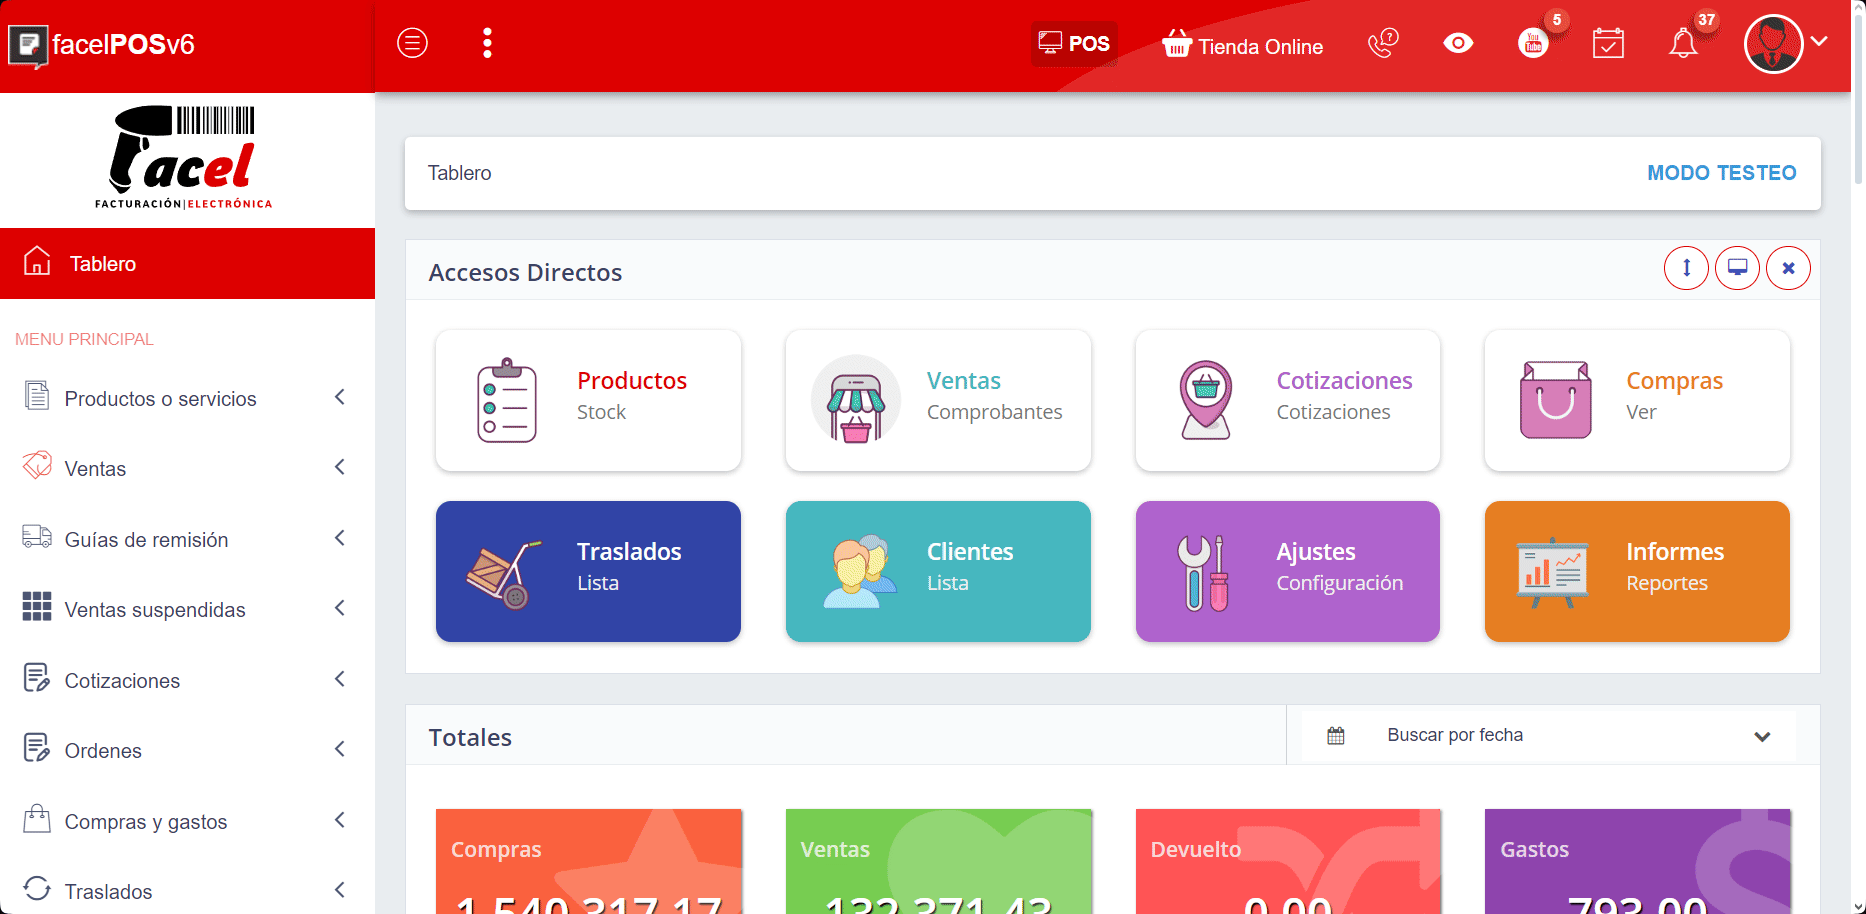Screen dimensions: 1866x914
Task: Expand Productos o servicios sidebar menu
Action: (186, 398)
